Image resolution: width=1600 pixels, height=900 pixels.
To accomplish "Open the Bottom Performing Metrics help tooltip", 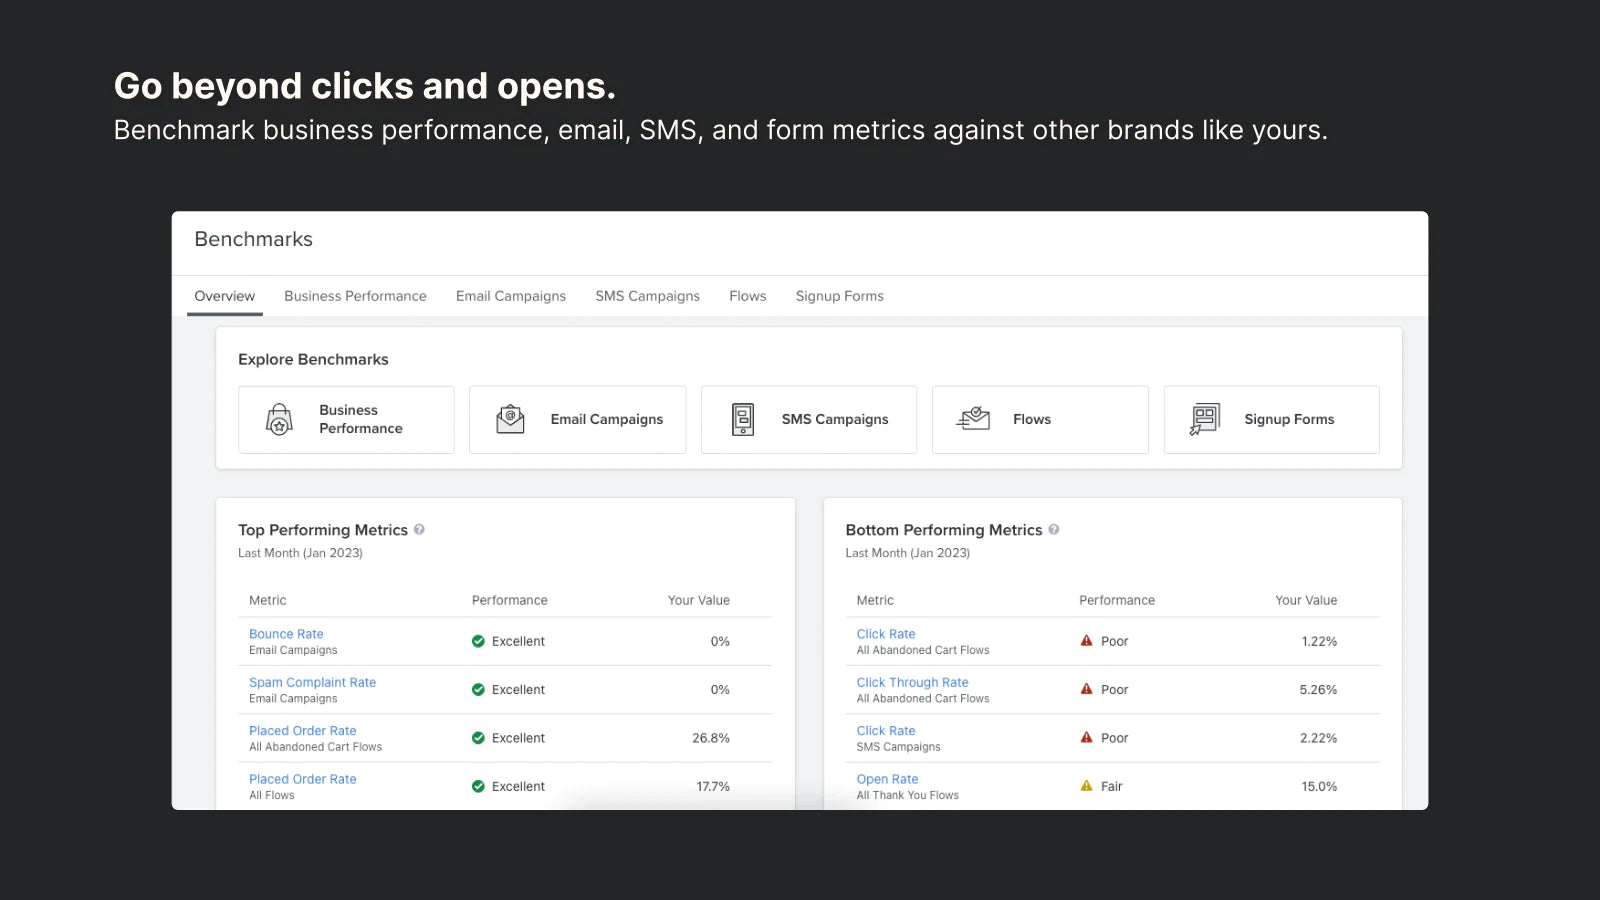I will tap(1053, 530).
